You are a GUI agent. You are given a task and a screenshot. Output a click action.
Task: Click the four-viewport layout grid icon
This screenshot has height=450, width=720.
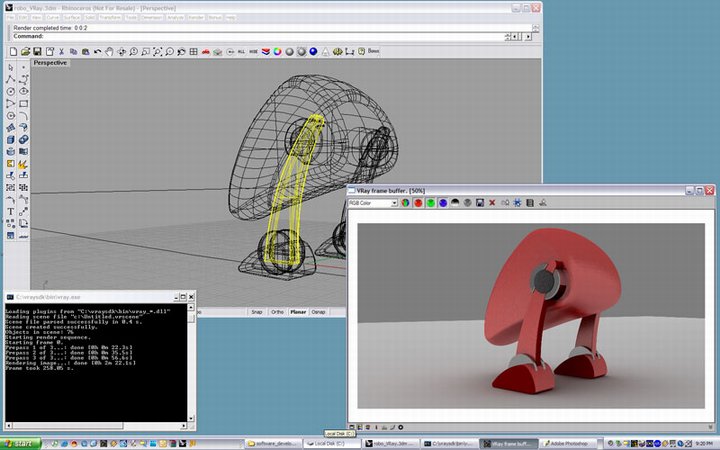pyautogui.click(x=193, y=51)
